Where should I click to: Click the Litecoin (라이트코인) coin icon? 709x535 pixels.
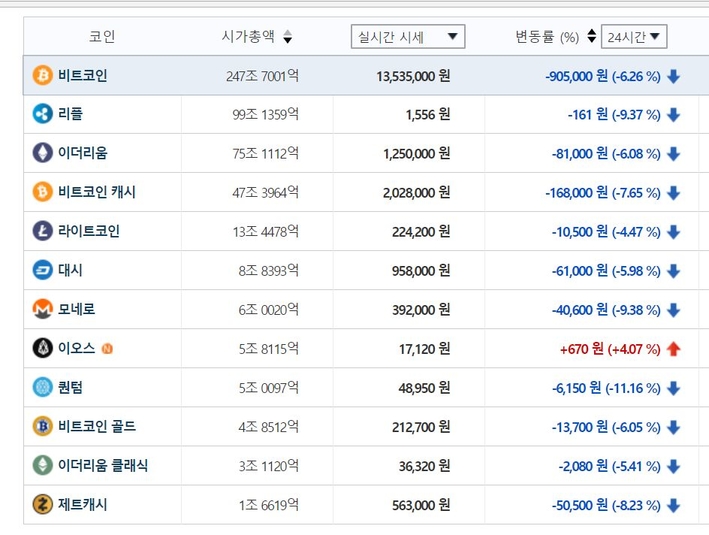(43, 231)
